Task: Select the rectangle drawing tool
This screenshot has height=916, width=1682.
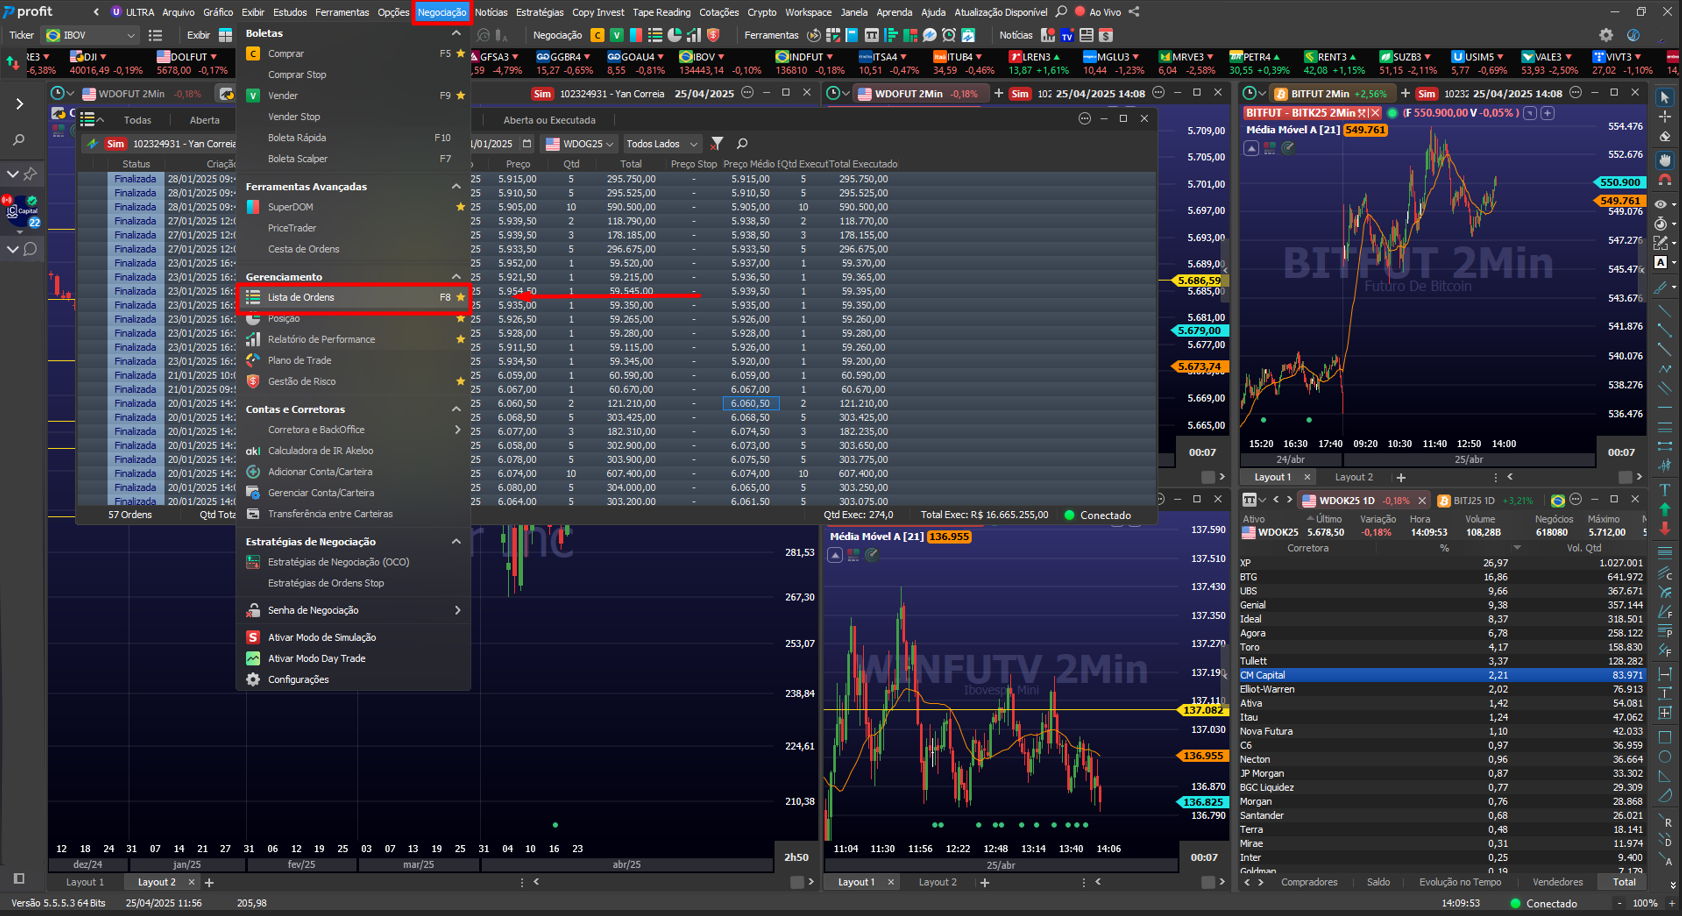Action: pos(1665,737)
